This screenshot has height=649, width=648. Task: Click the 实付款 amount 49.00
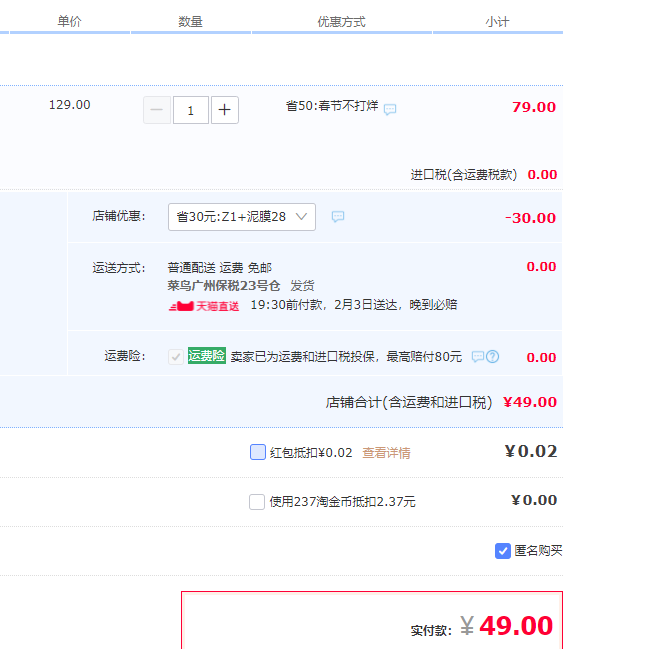(516, 625)
